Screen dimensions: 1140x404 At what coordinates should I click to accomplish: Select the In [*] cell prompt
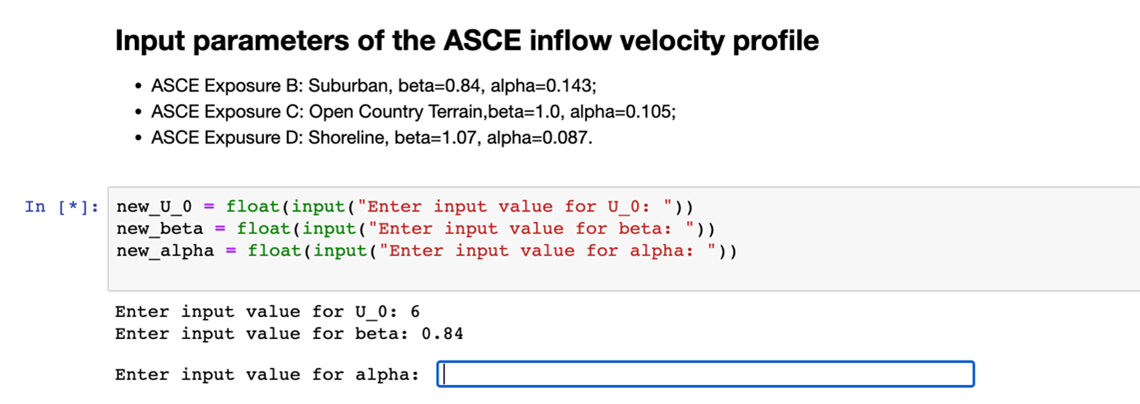pyautogui.click(x=61, y=207)
